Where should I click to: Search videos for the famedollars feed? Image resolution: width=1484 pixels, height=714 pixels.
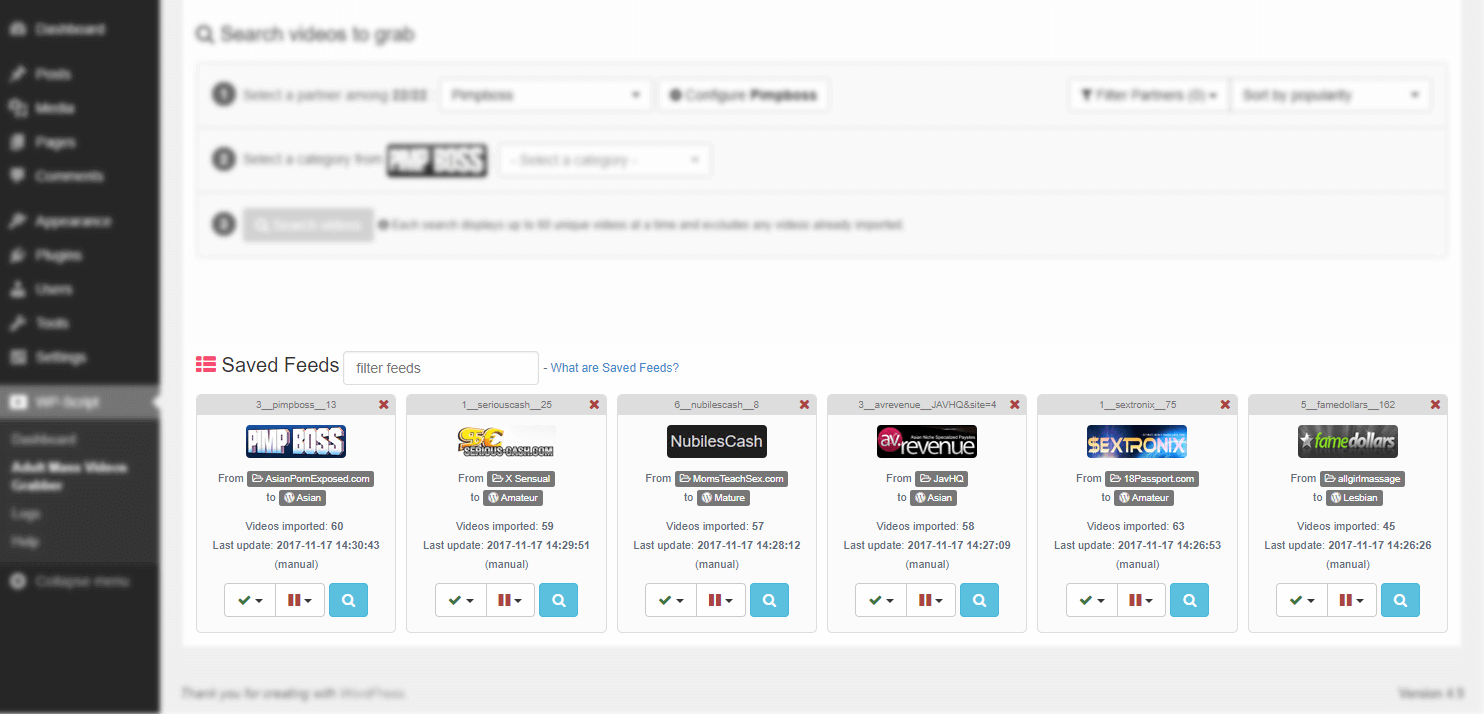(1400, 600)
